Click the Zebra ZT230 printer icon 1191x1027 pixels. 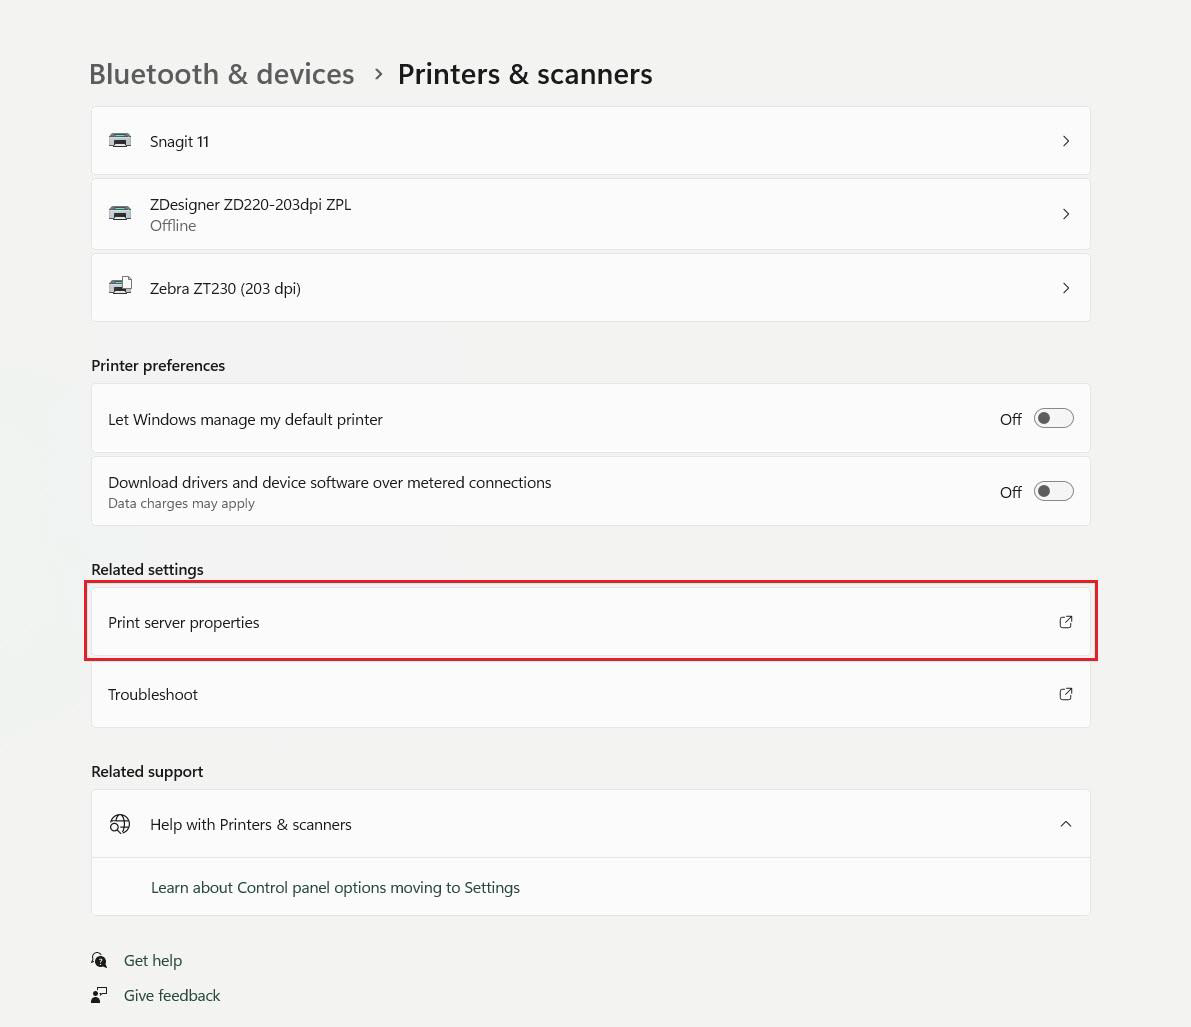pos(120,287)
